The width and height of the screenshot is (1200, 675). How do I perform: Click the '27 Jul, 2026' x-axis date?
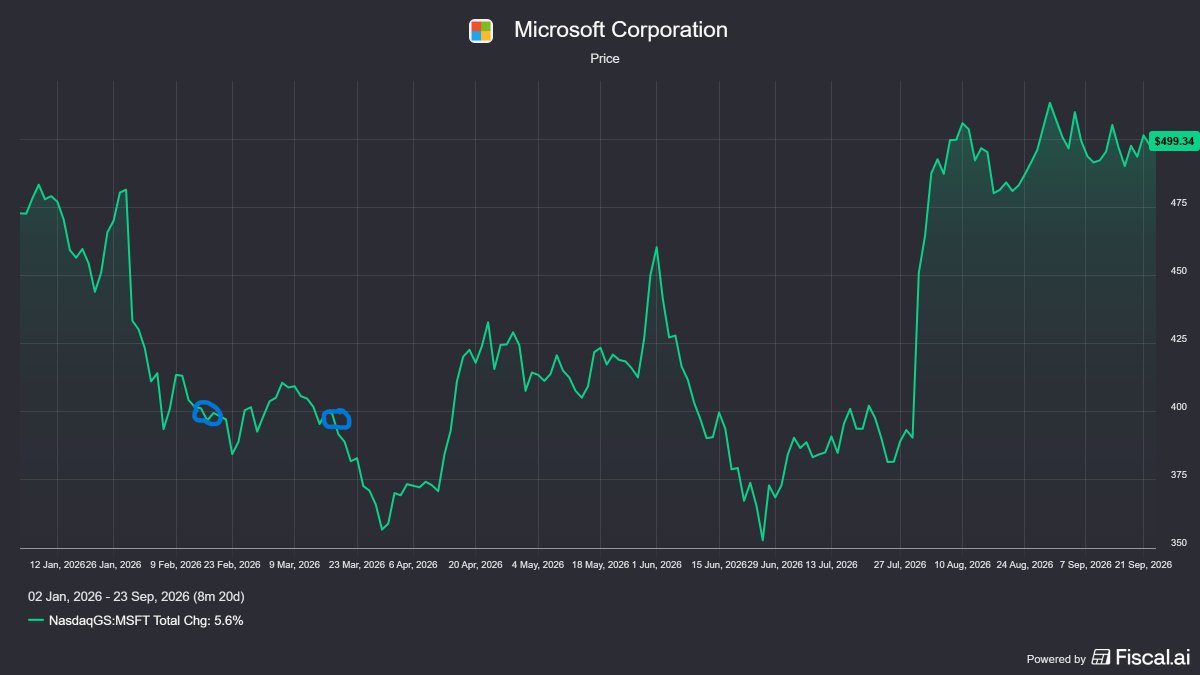pos(899,564)
